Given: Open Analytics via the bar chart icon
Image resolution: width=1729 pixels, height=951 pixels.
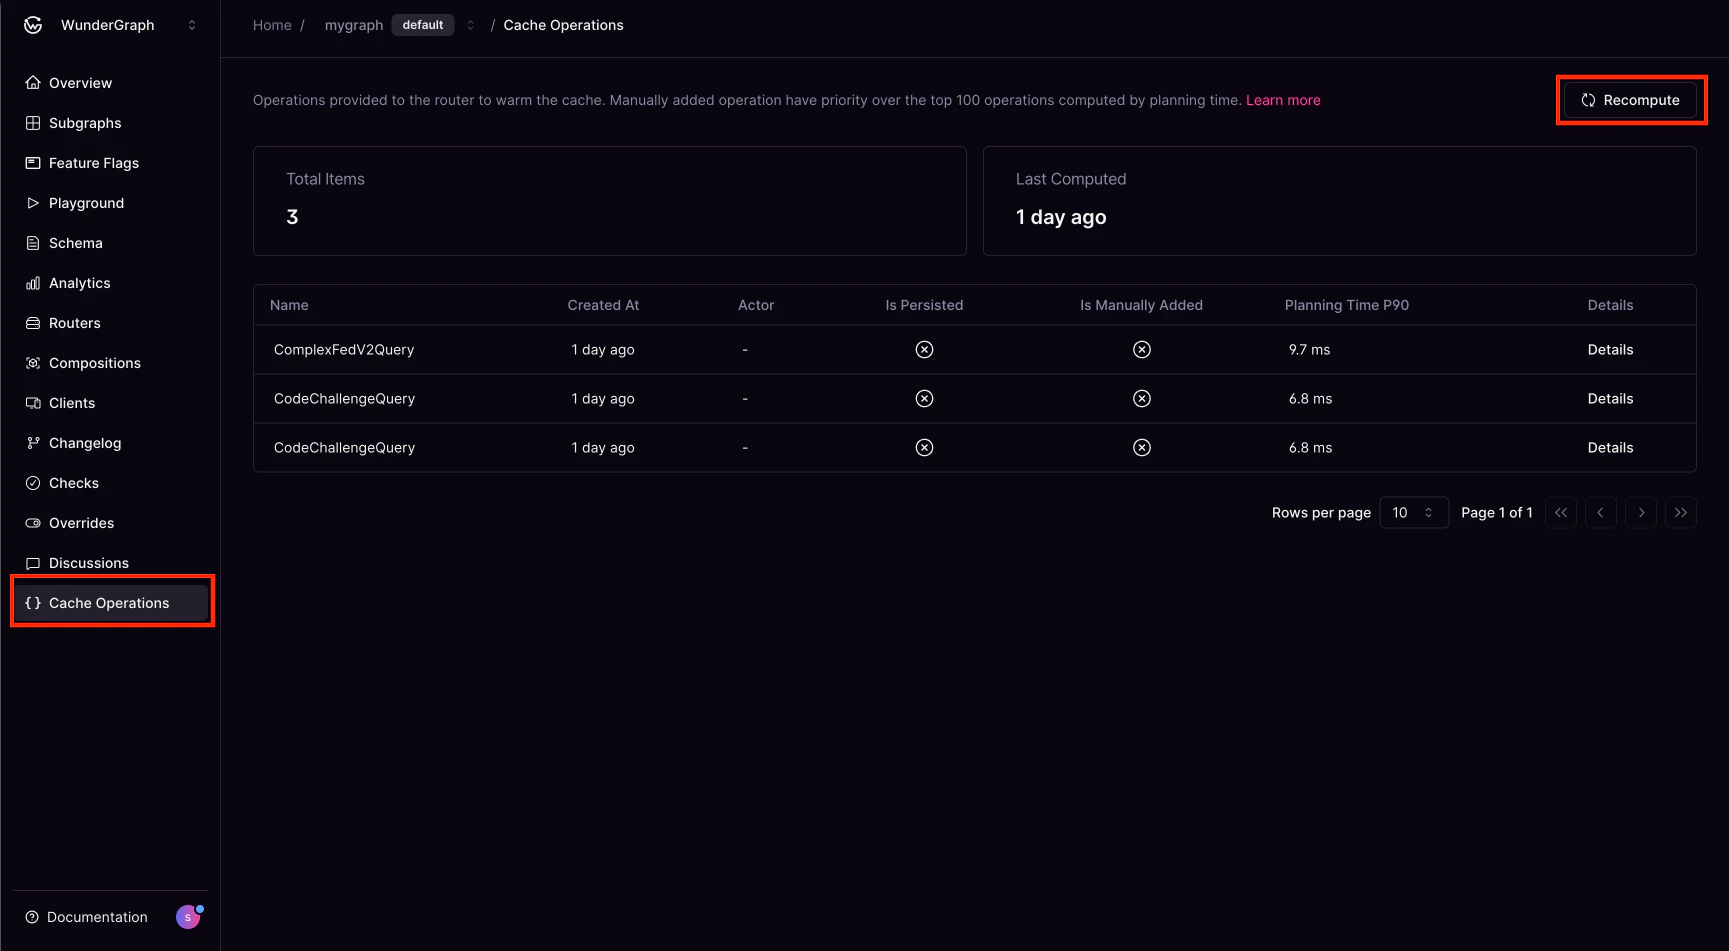Looking at the screenshot, I should pyautogui.click(x=33, y=283).
